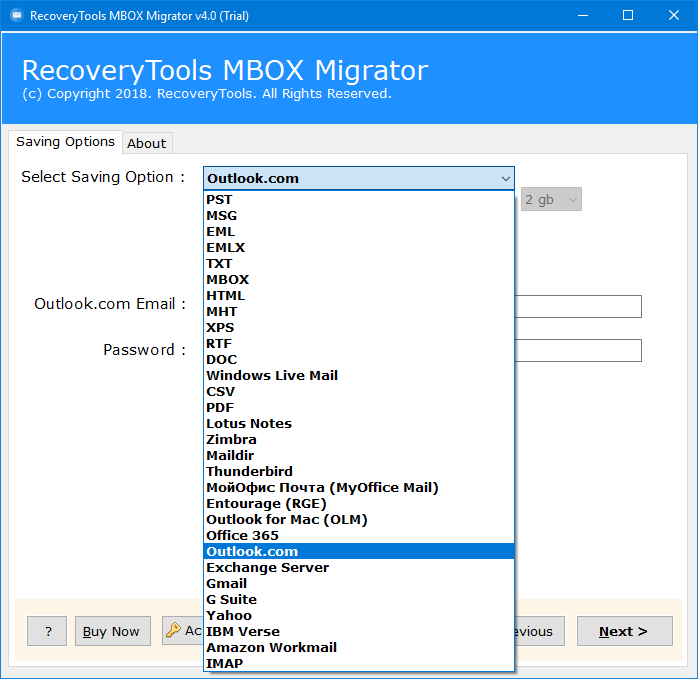Choose Yahoo saving option

tap(359, 615)
